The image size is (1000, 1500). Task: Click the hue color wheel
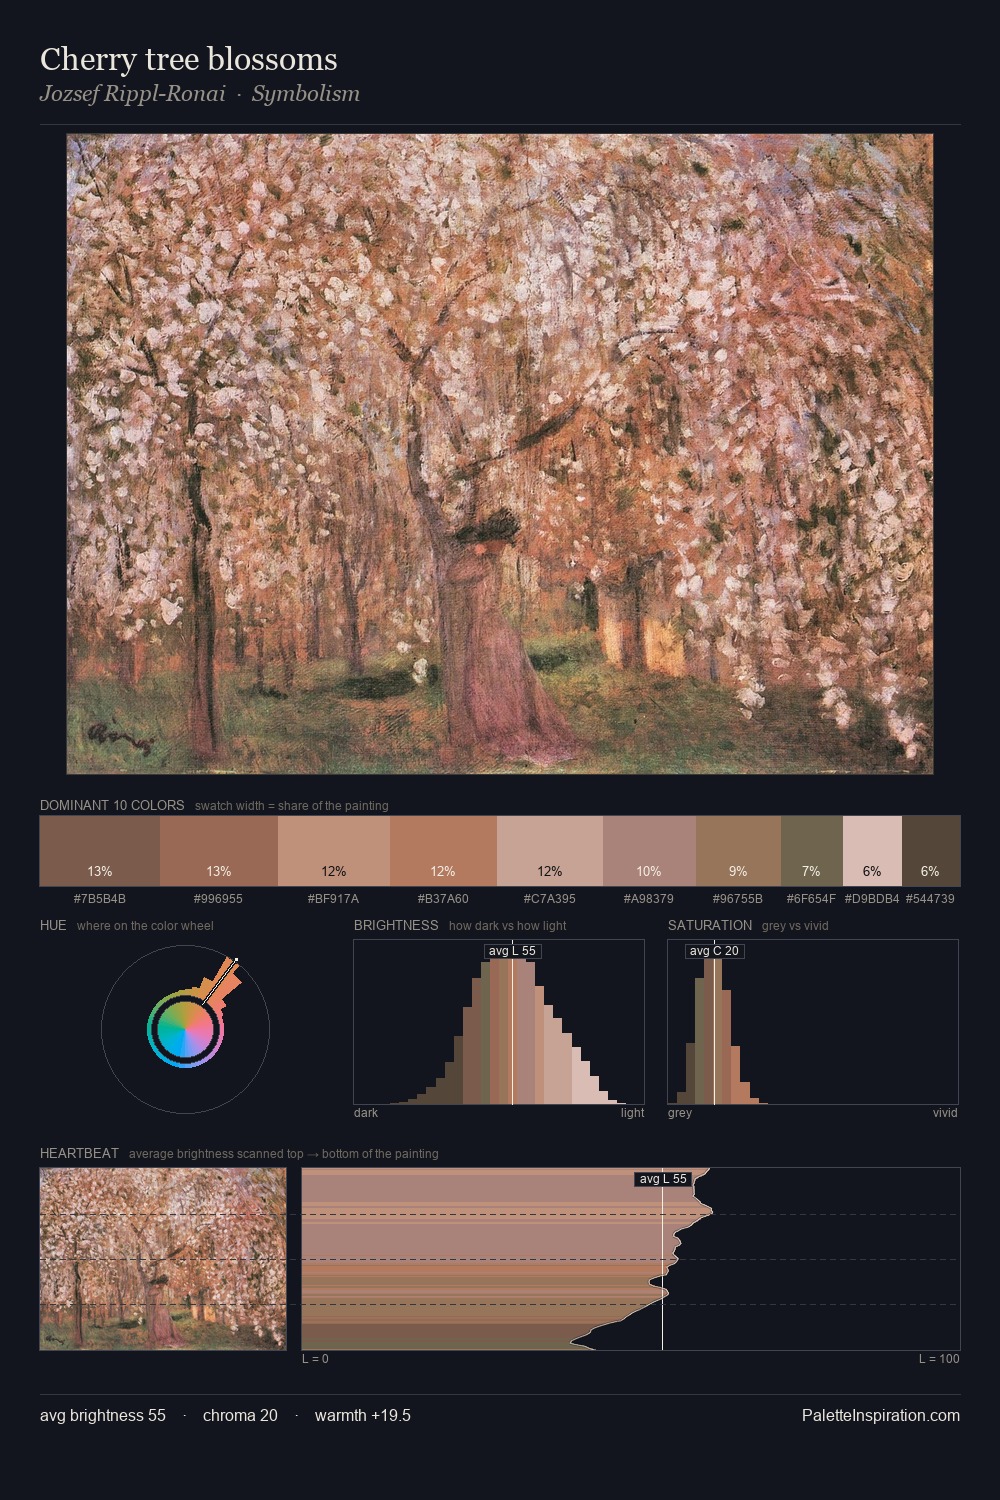[185, 1029]
